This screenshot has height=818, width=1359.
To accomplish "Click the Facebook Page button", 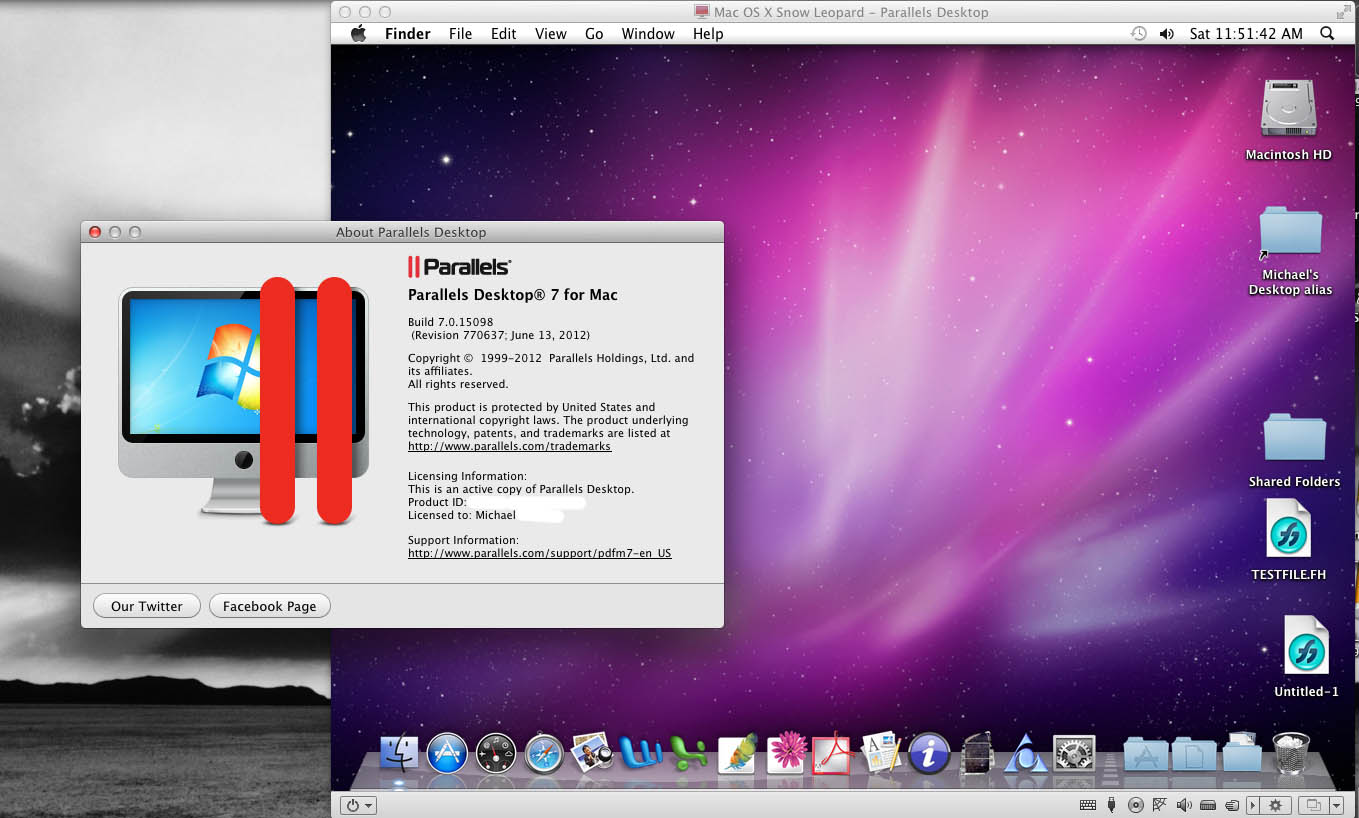I will click(x=270, y=606).
